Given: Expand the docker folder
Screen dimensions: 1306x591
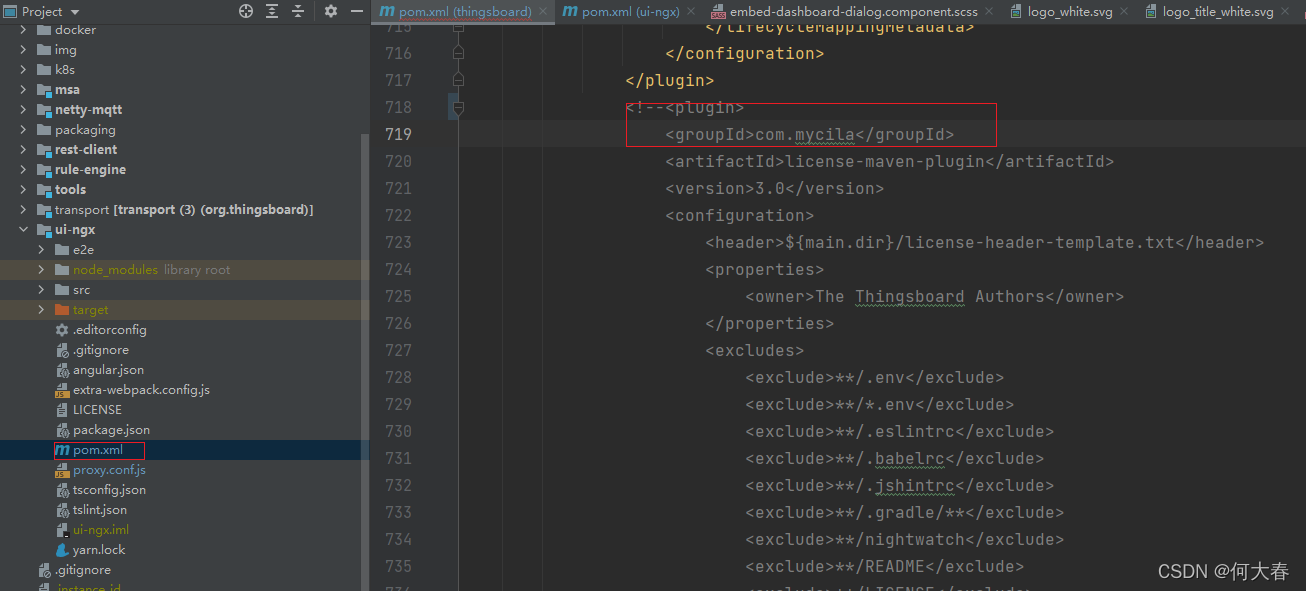Looking at the screenshot, I should [x=24, y=30].
